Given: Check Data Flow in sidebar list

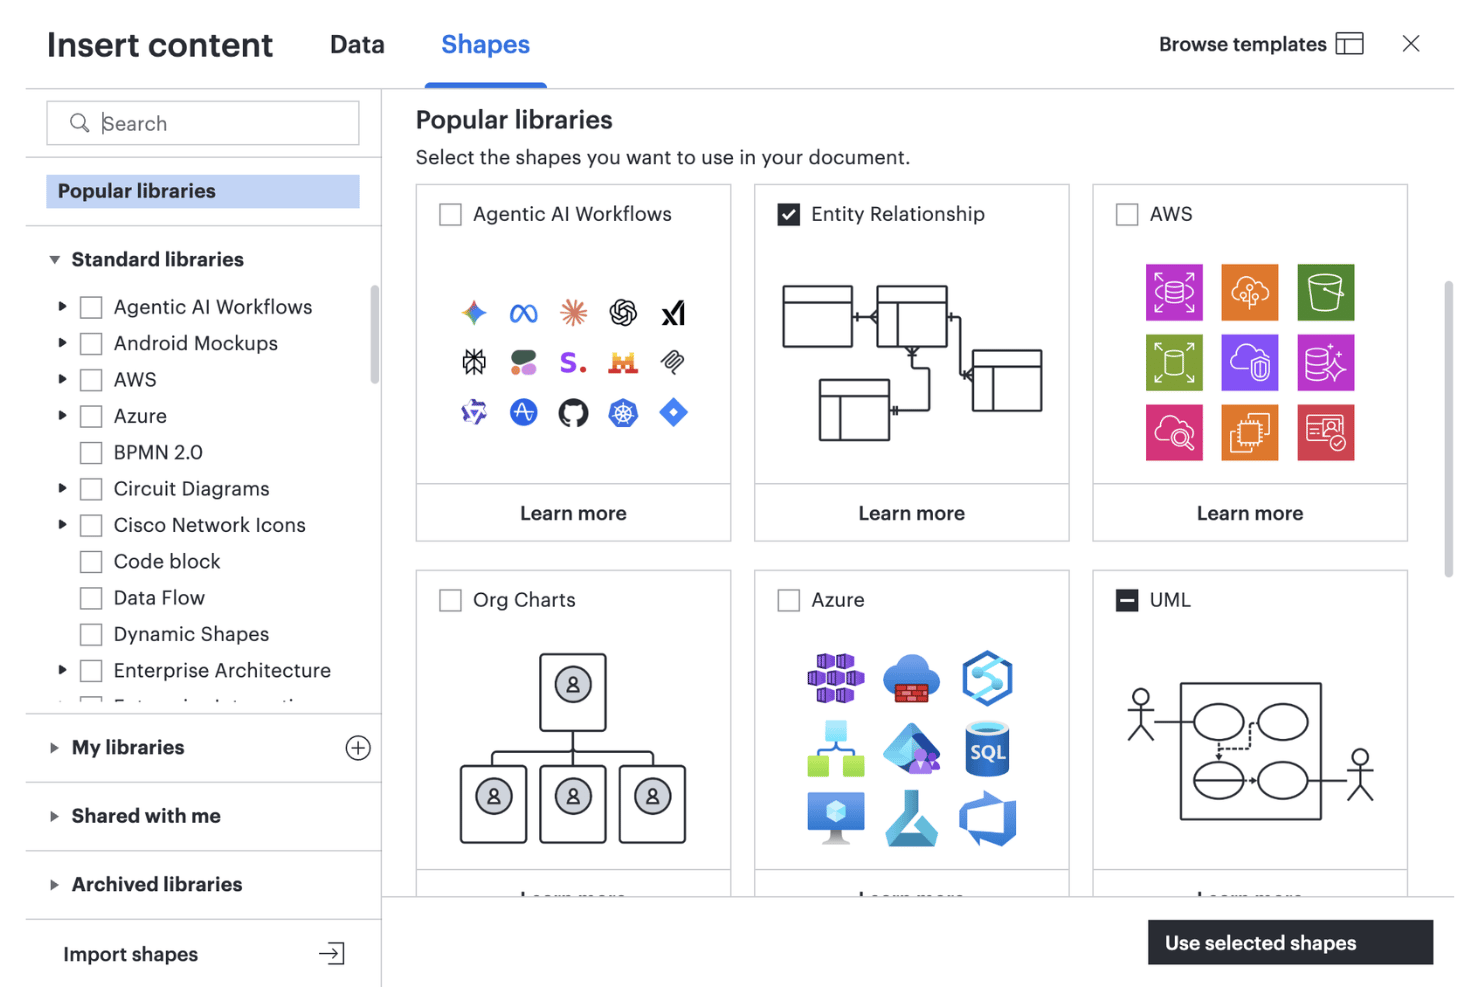Looking at the screenshot, I should click(91, 598).
